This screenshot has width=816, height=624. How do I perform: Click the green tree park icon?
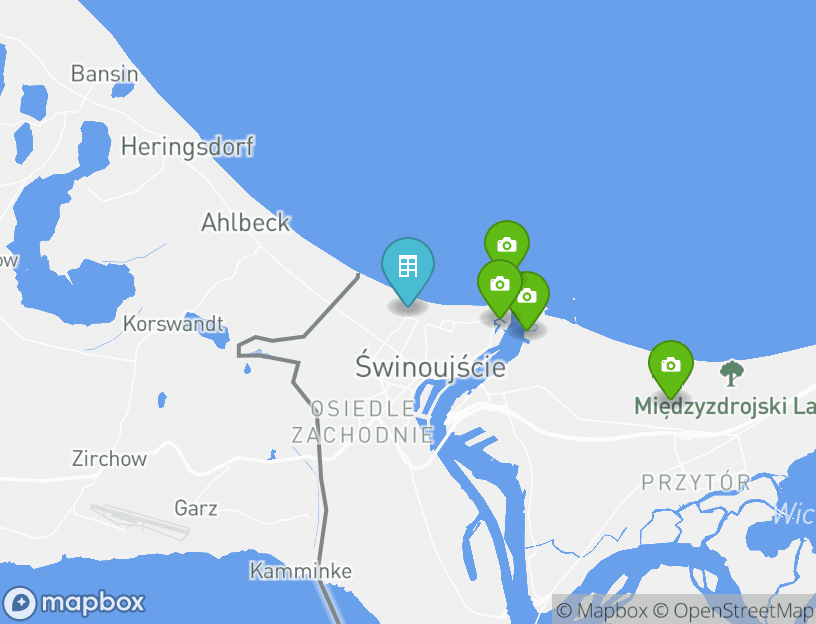click(x=731, y=373)
